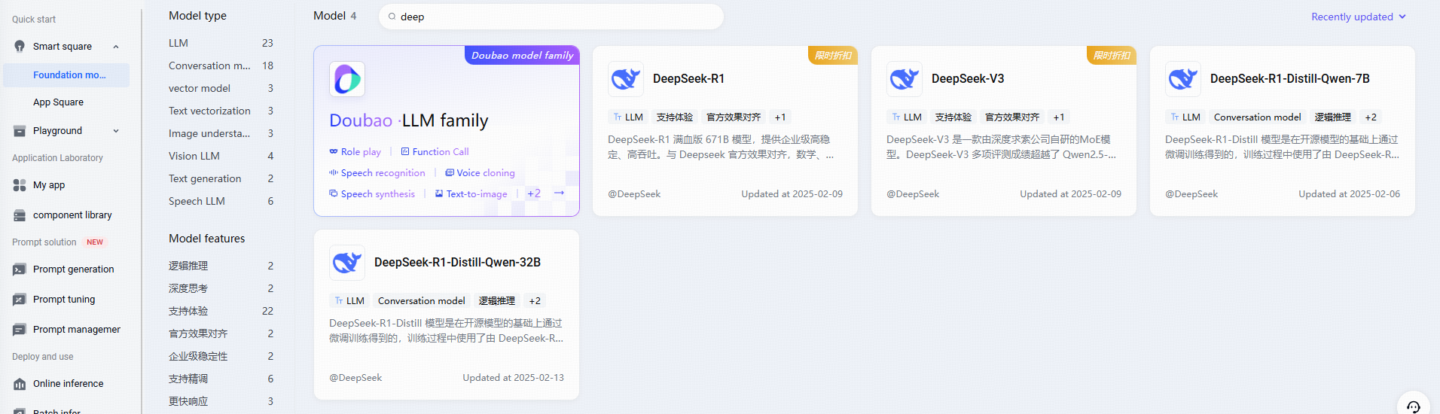Click 限时折扣 badge on DeepSeek-R1 card
This screenshot has width=1440, height=414.
[833, 55]
